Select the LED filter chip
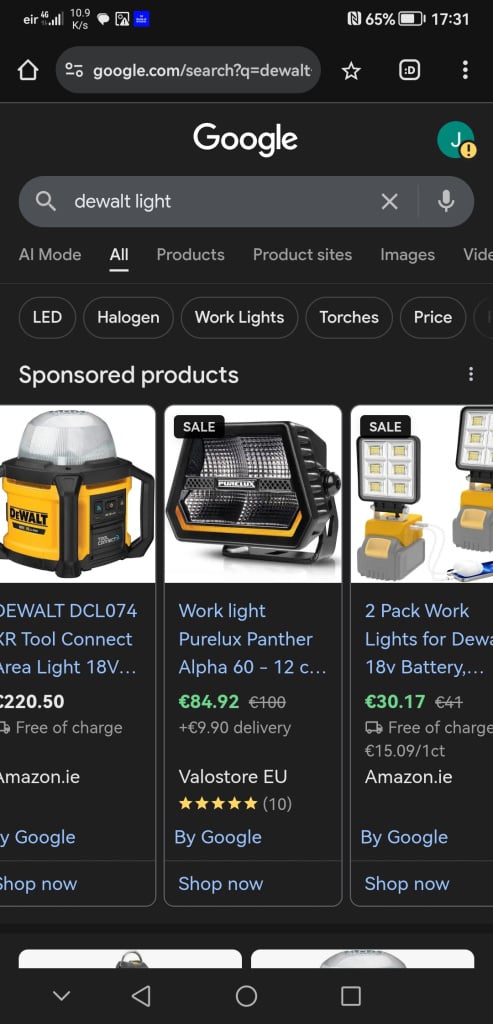The width and height of the screenshot is (493, 1024). point(47,317)
